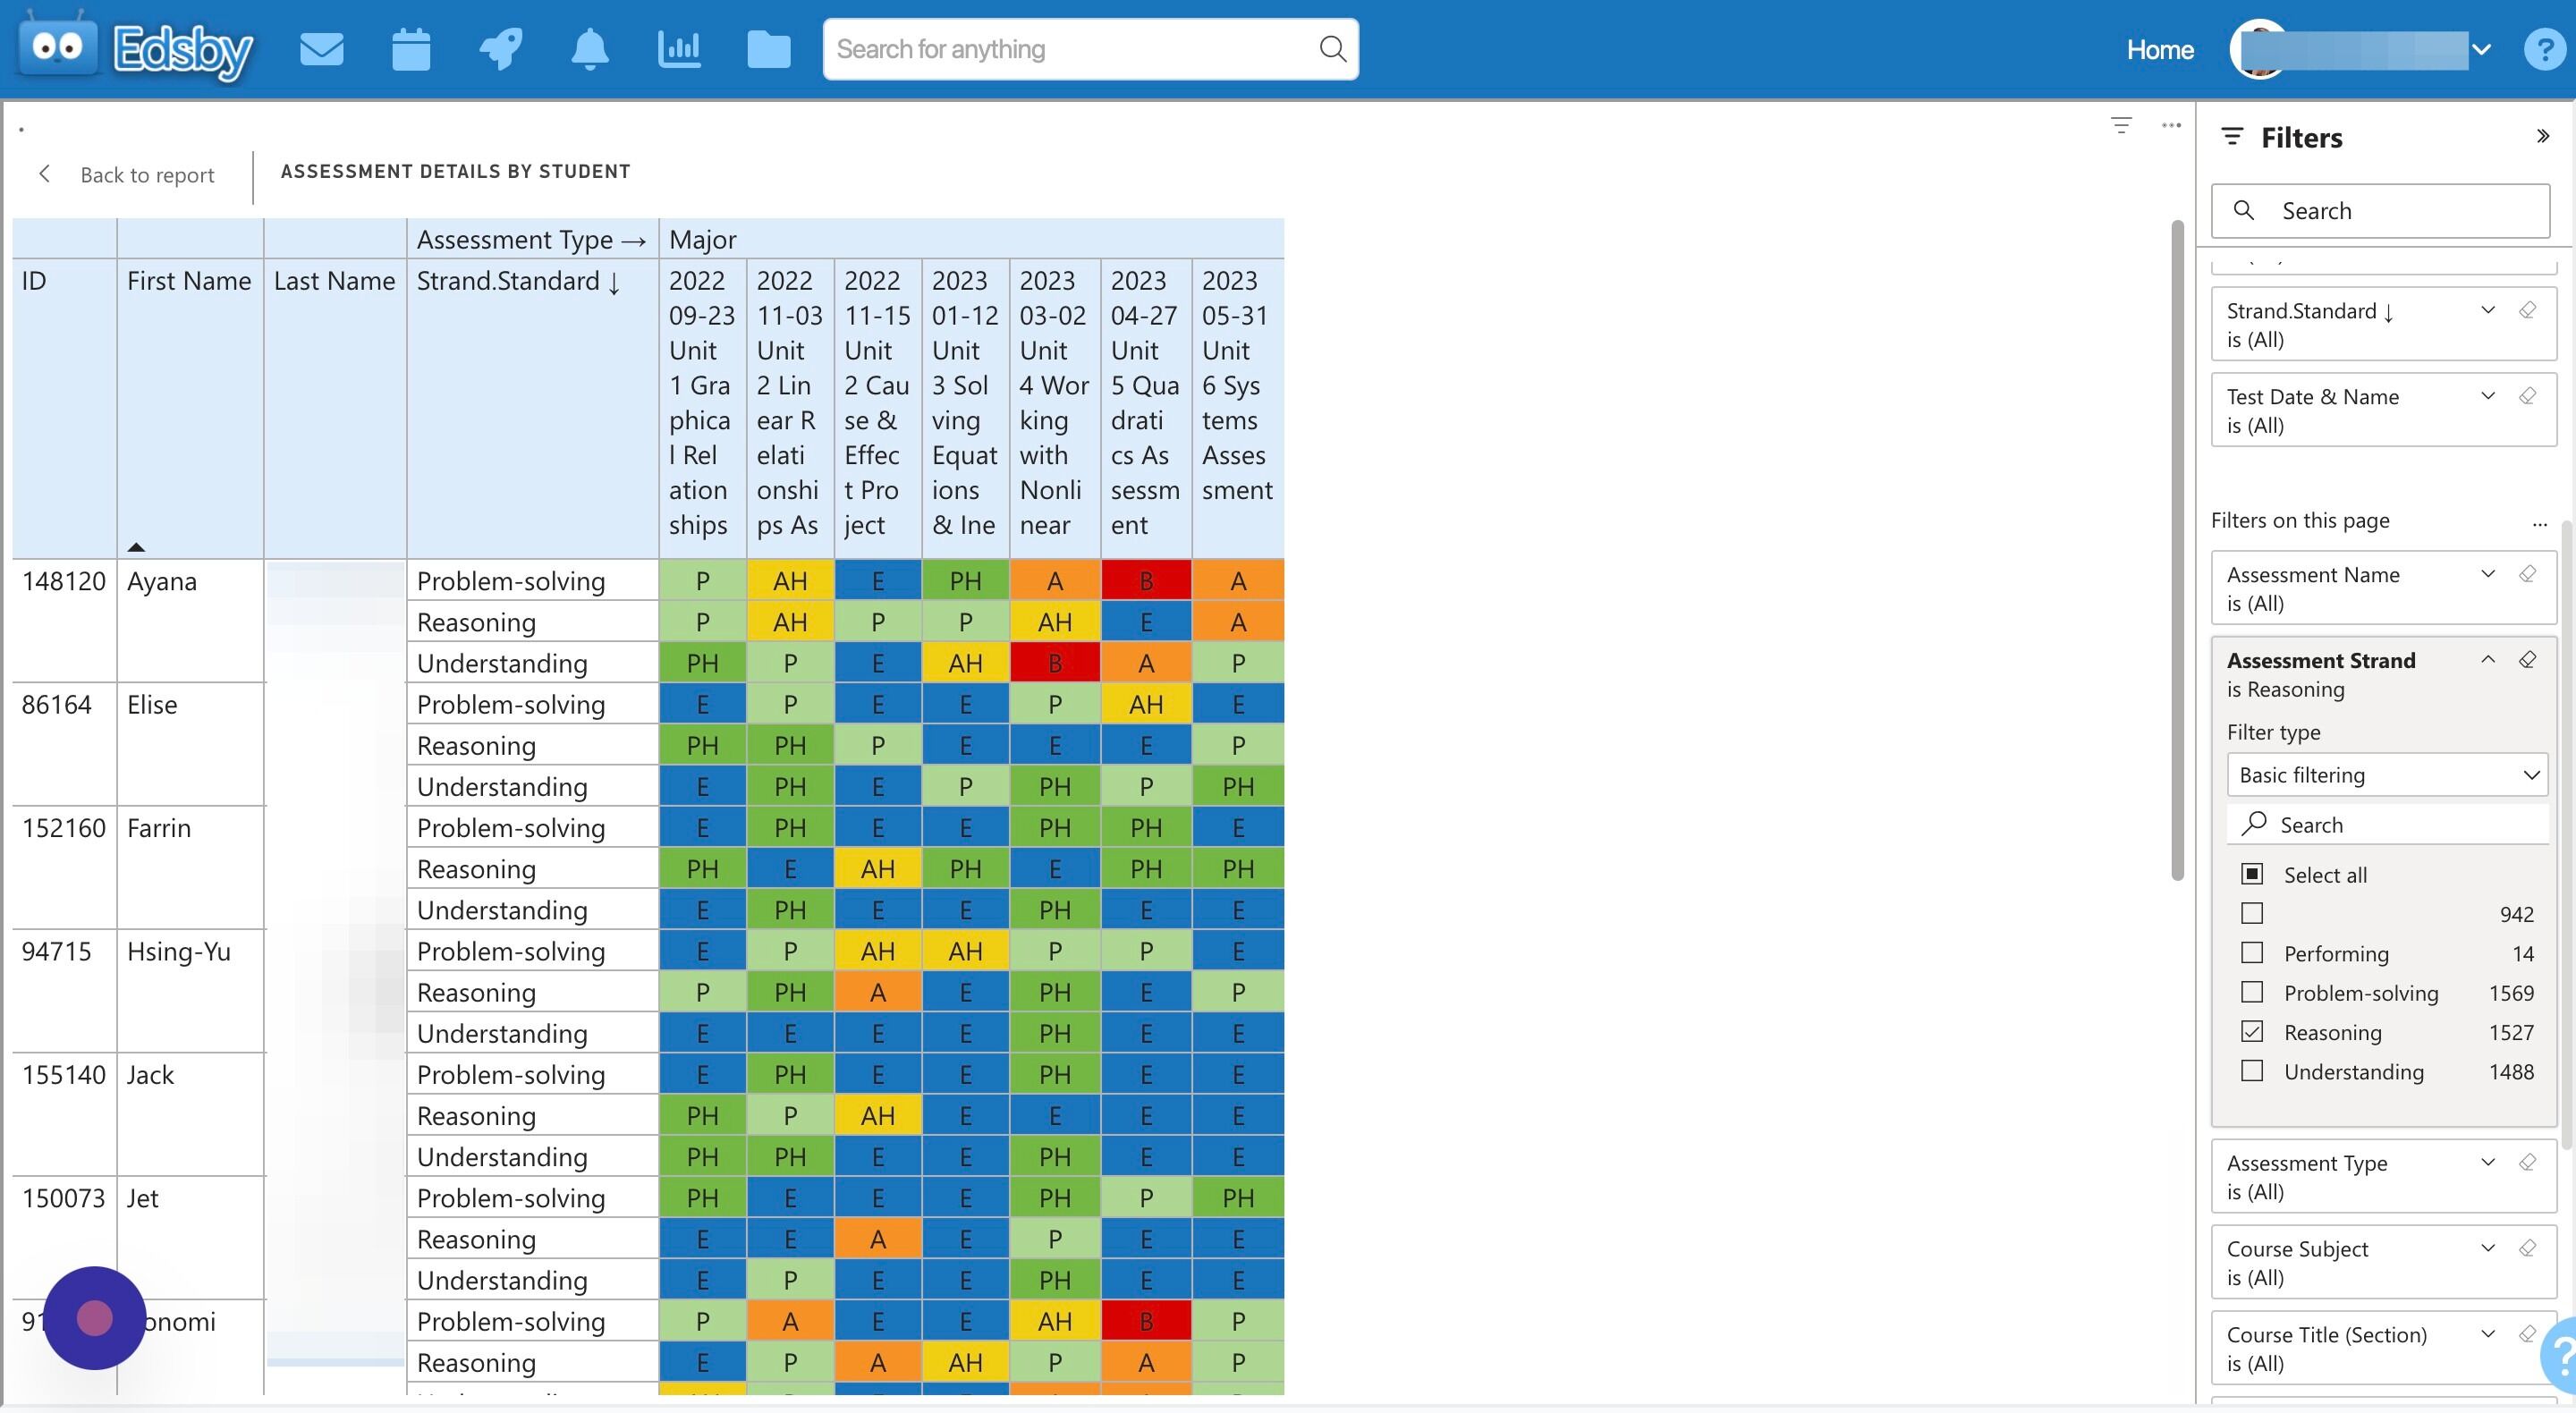Screen dimensions: 2576x1413
Task: Open the folder icon in top bar
Action: coord(768,49)
